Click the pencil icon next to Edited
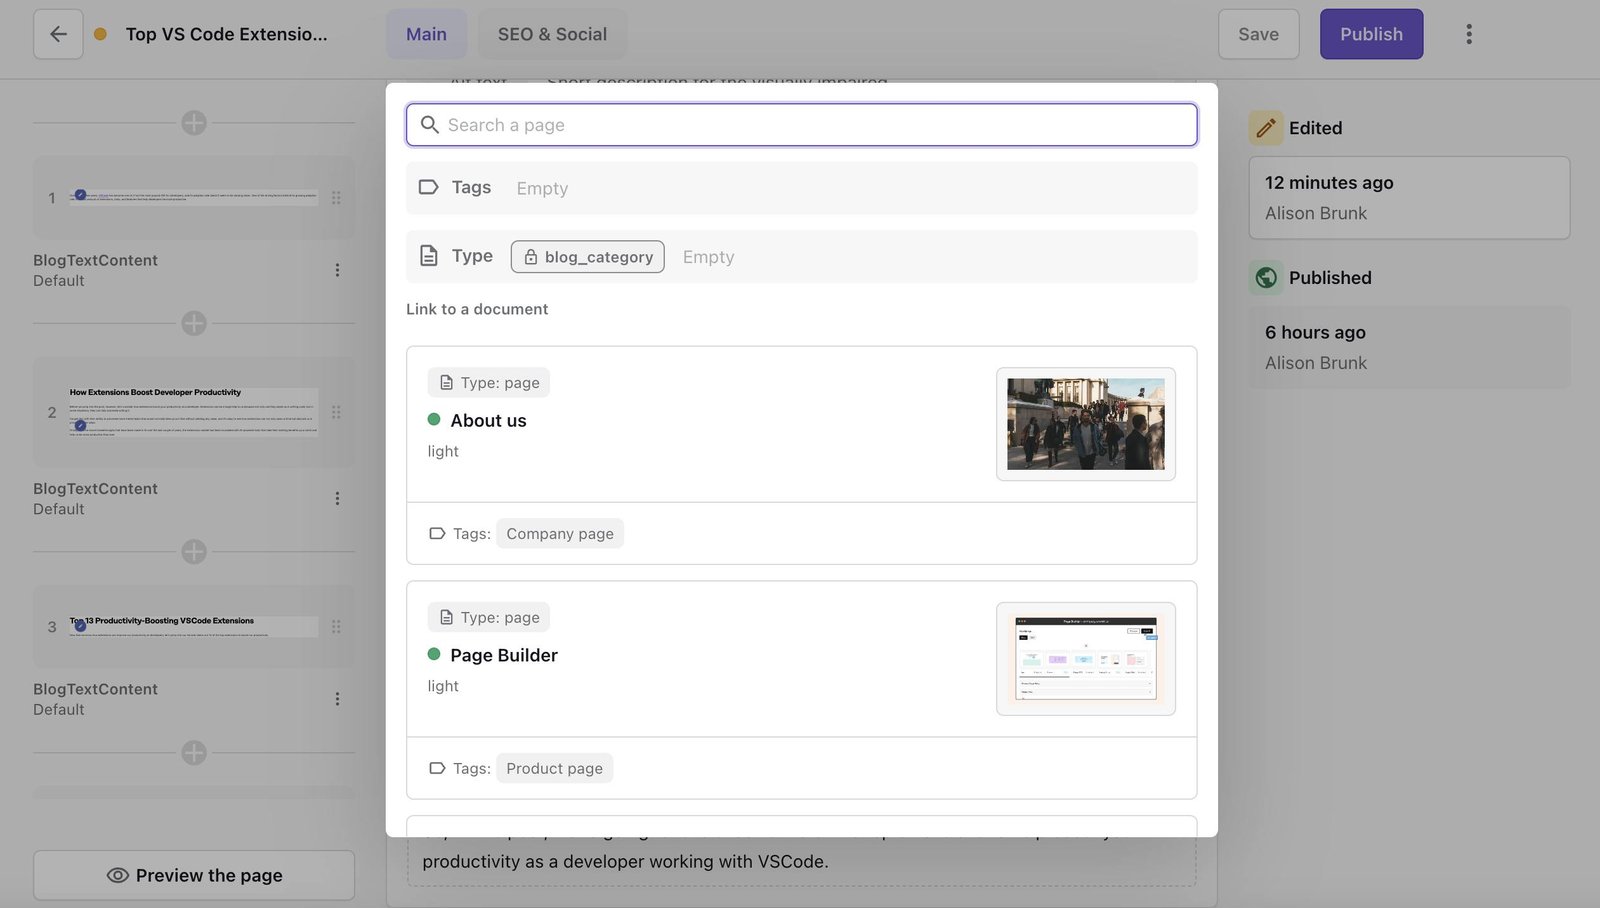 (x=1265, y=127)
